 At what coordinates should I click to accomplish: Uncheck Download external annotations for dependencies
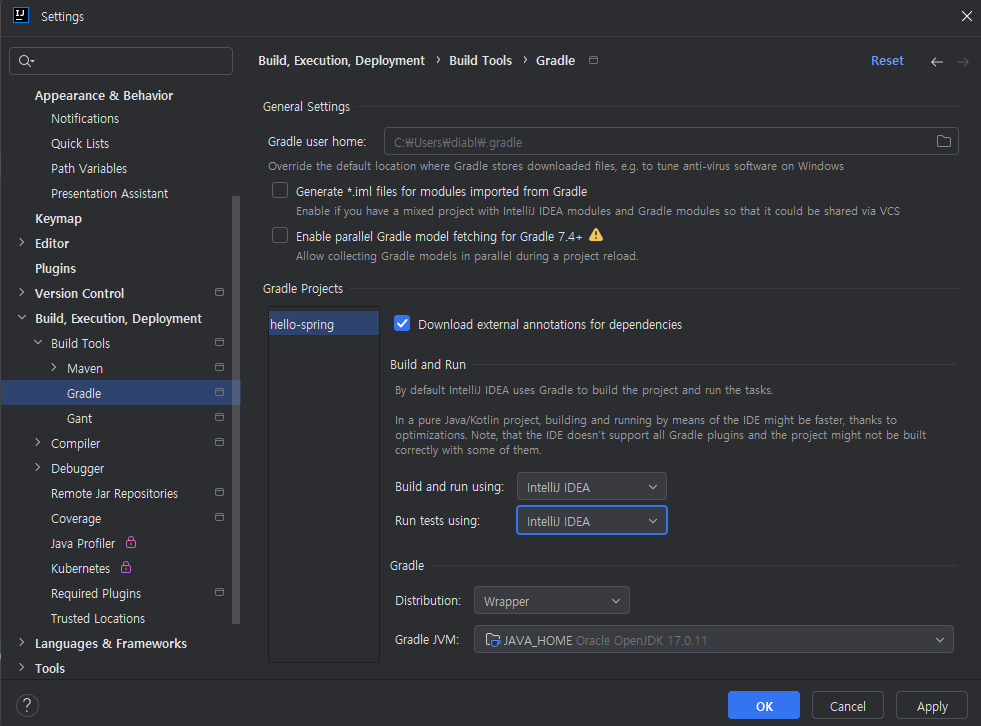click(x=402, y=324)
